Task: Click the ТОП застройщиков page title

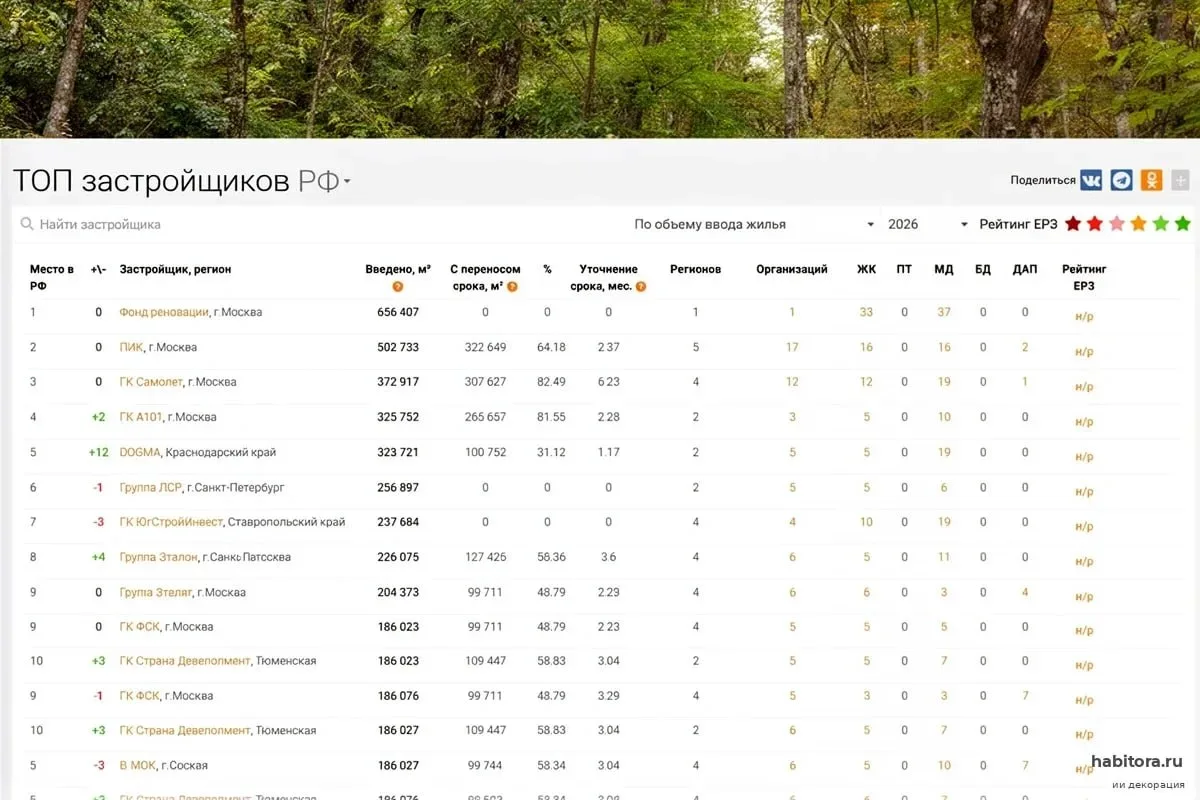Action: (152, 182)
